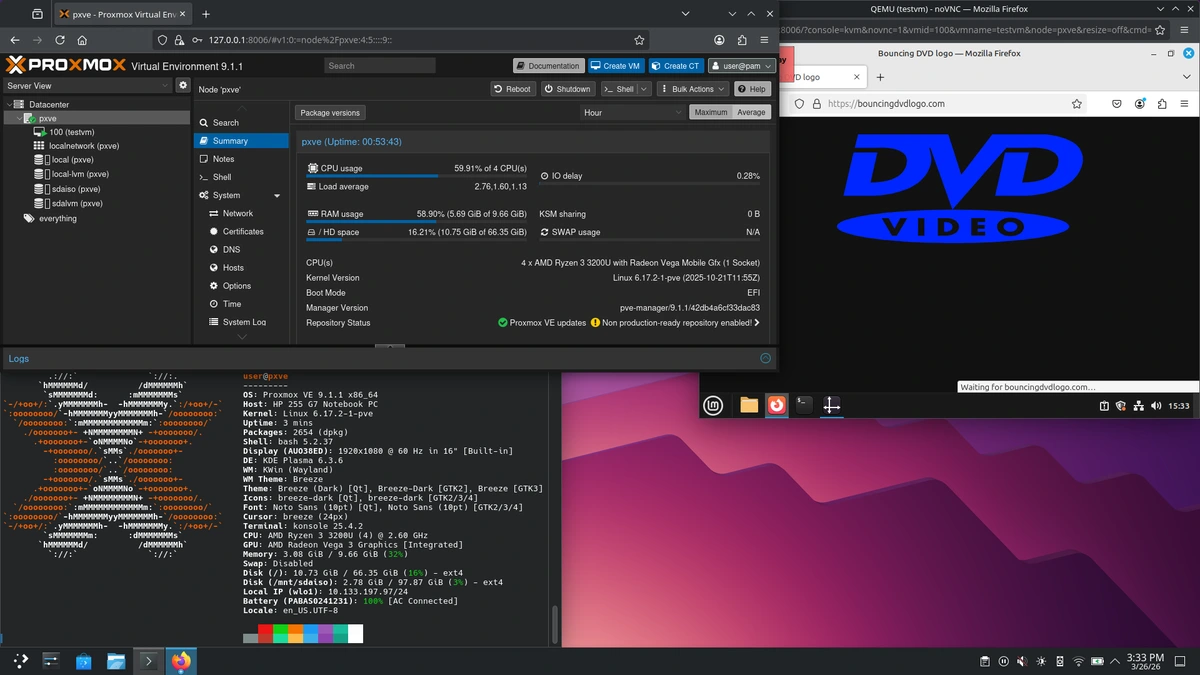This screenshot has width=1200, height=675.
Task: Click the Reboot node icon button
Action: click(x=512, y=89)
